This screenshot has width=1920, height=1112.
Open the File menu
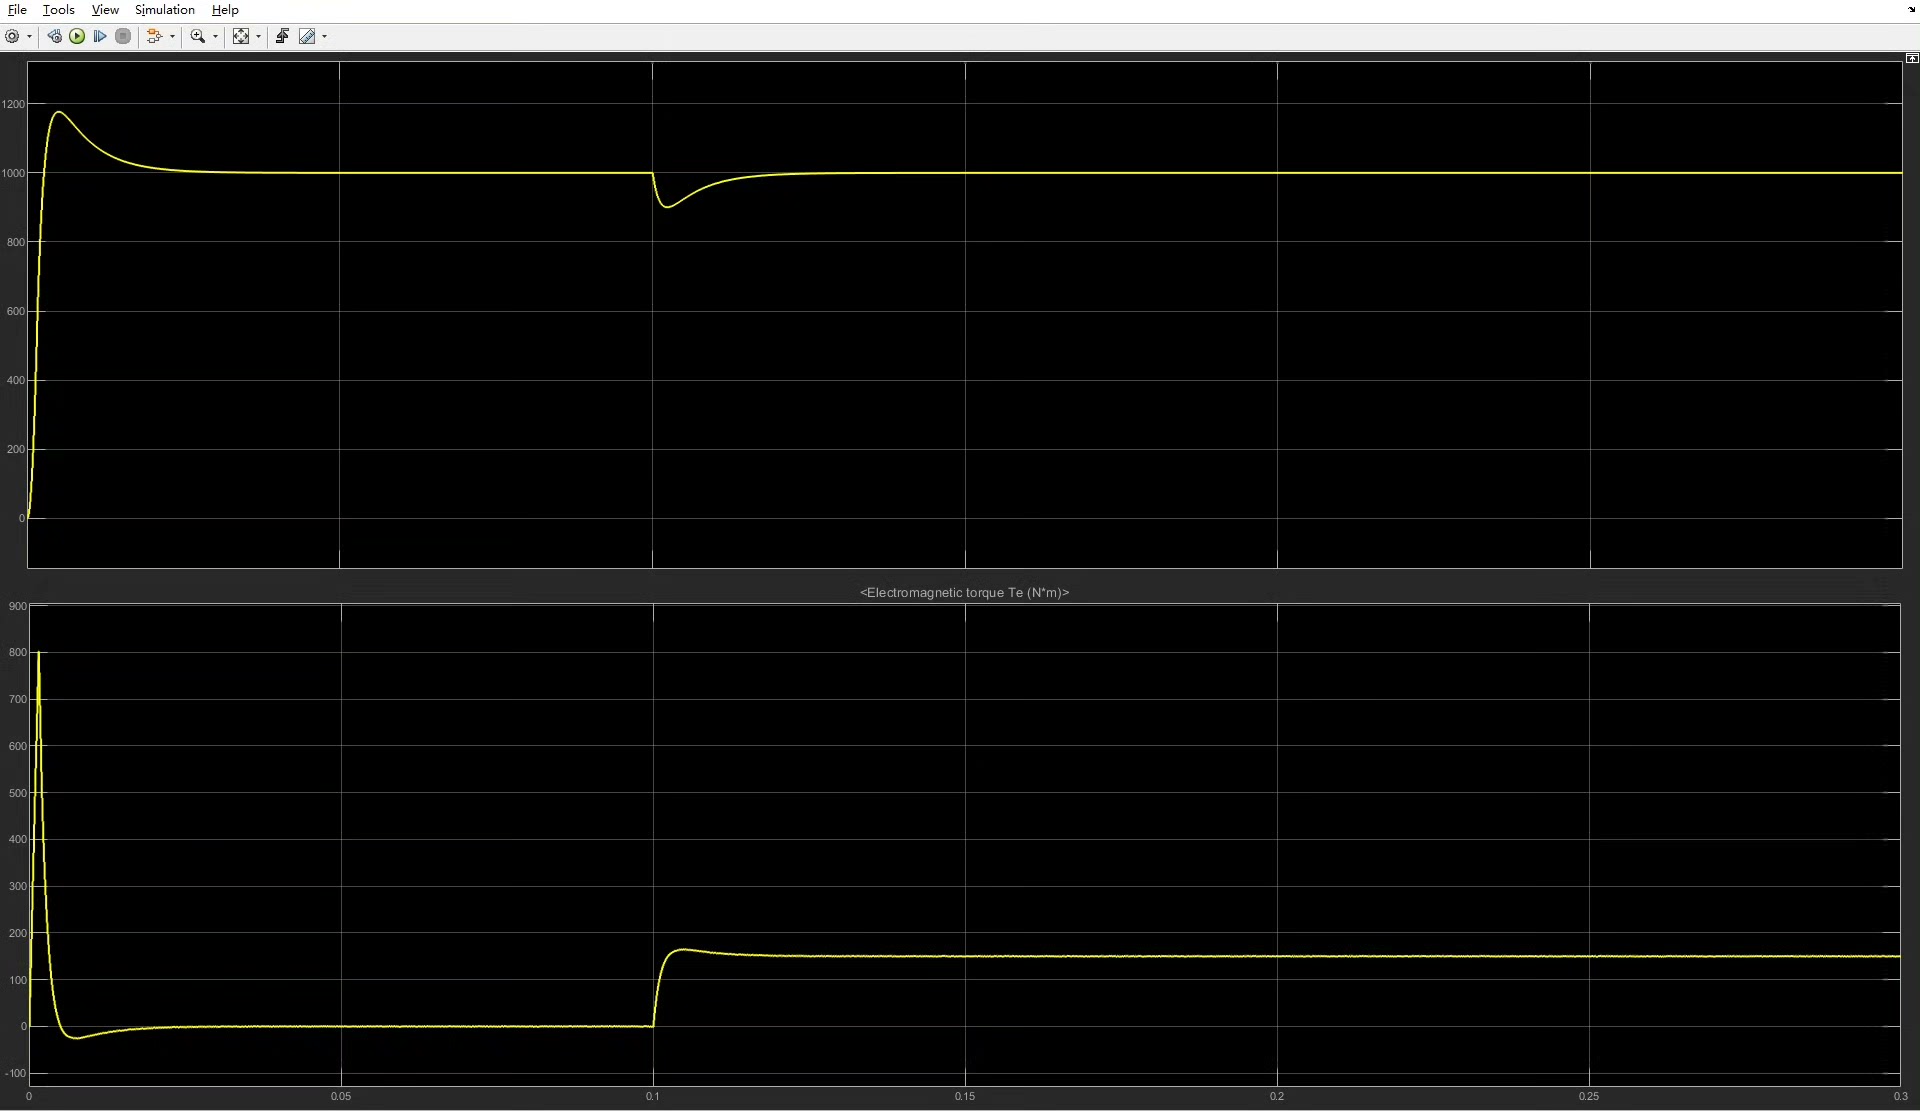(x=17, y=10)
